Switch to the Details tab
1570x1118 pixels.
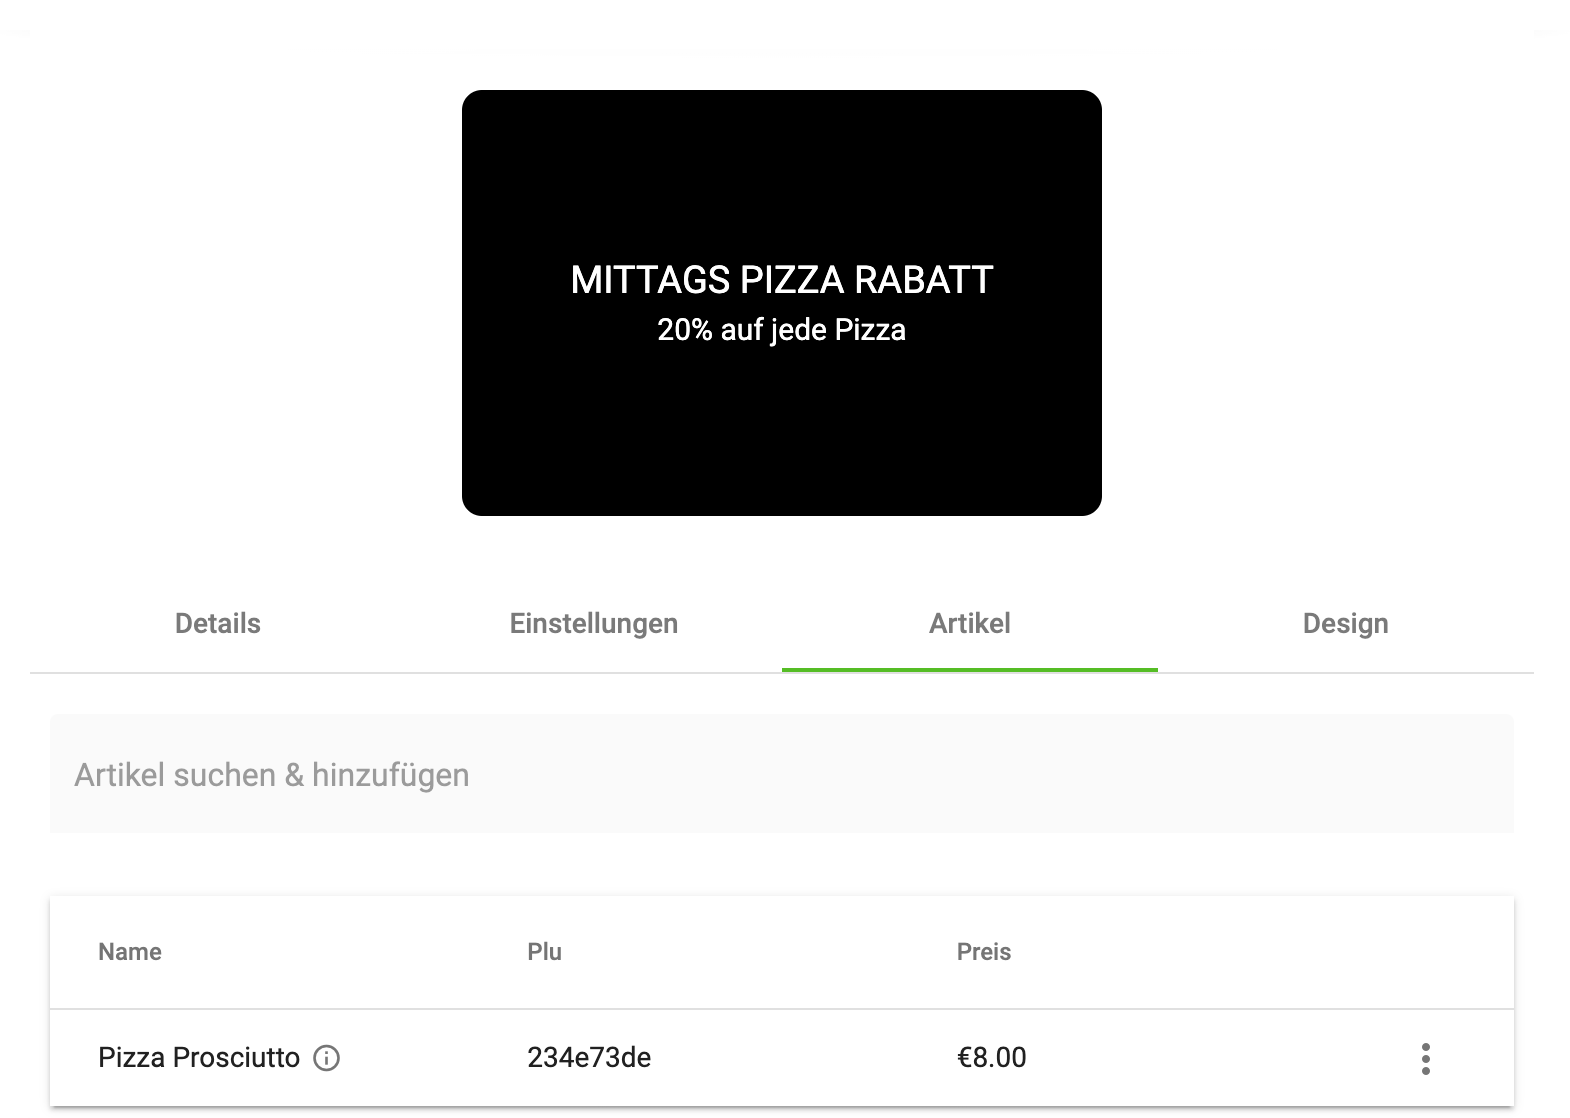pyautogui.click(x=218, y=624)
